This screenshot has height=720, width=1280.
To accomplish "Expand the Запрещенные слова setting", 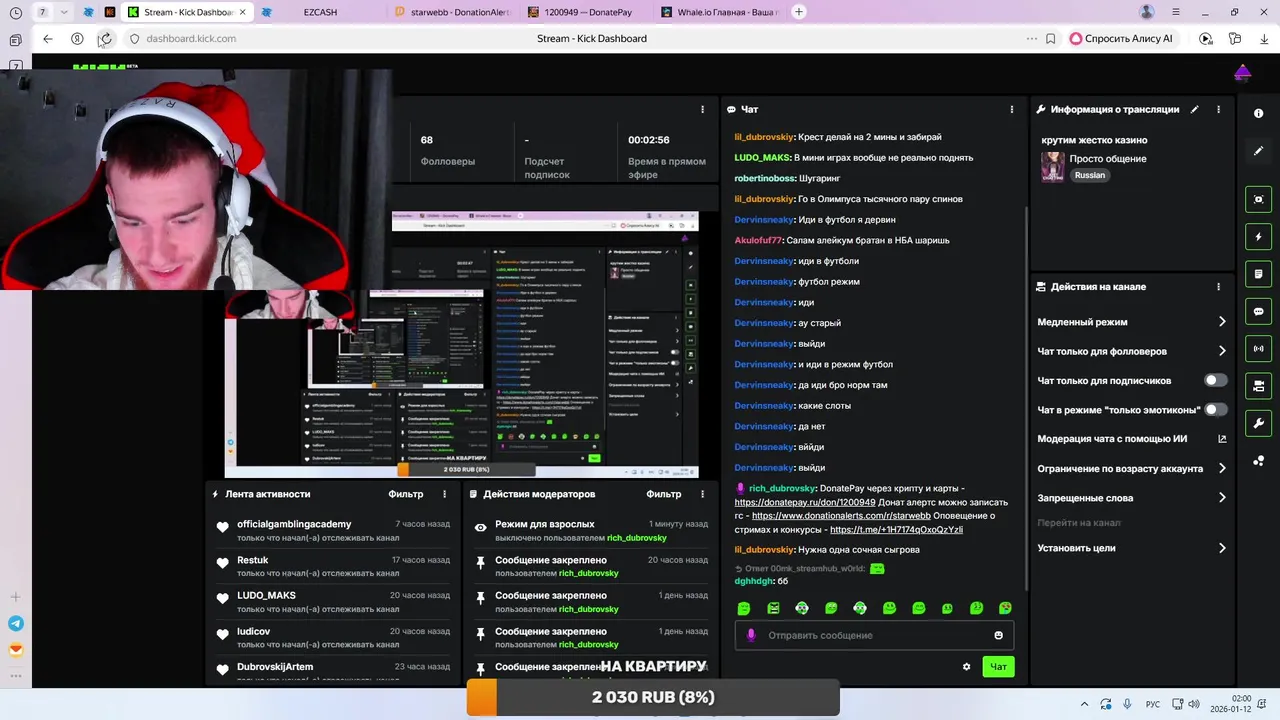I will pos(1131,497).
